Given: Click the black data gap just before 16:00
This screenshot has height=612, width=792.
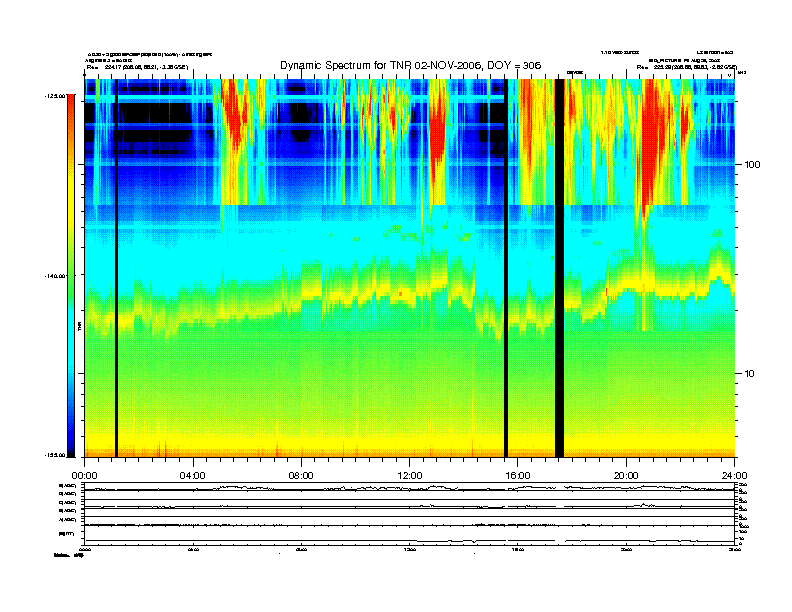Looking at the screenshot, I should tap(506, 268).
